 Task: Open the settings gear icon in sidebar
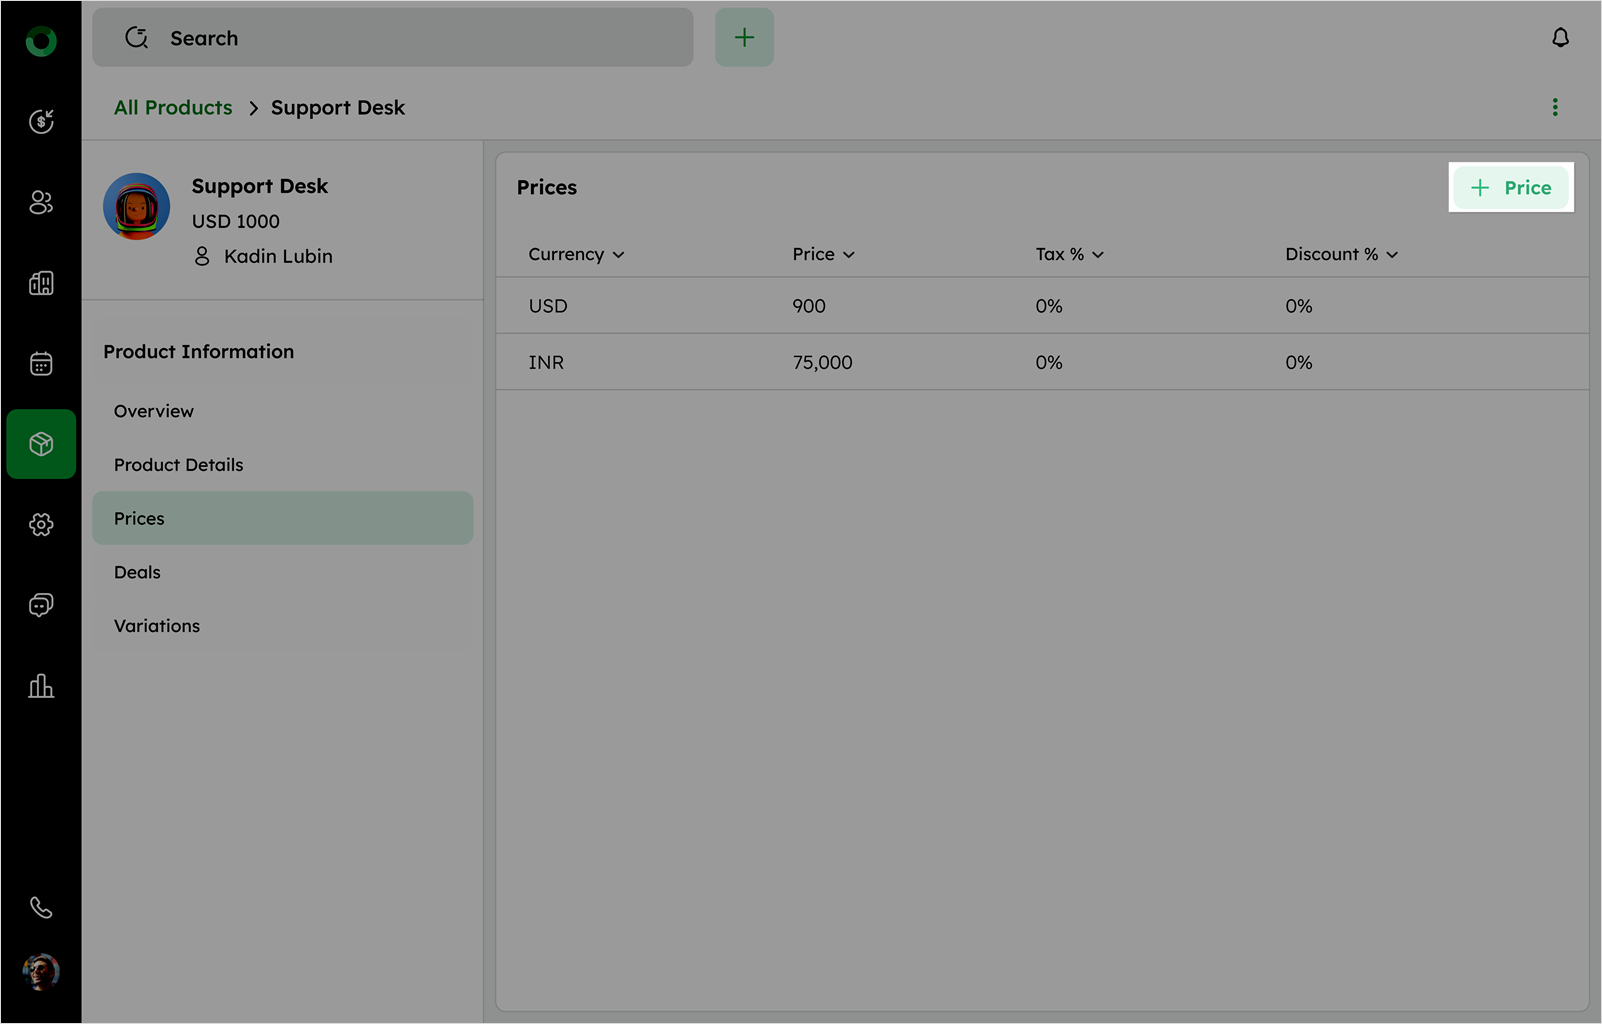[41, 525]
